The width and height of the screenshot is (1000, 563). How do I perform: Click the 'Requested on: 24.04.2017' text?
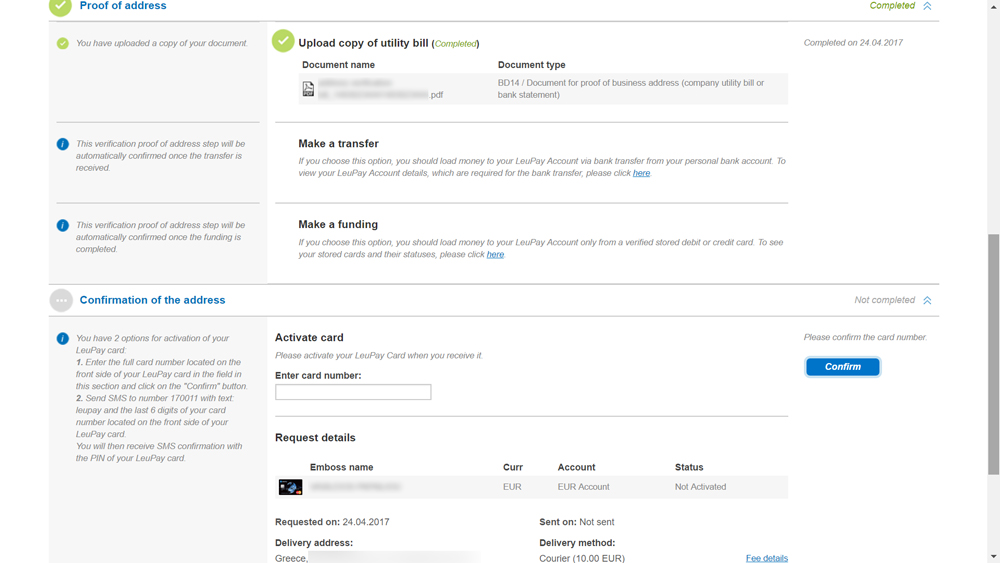[x=332, y=522]
